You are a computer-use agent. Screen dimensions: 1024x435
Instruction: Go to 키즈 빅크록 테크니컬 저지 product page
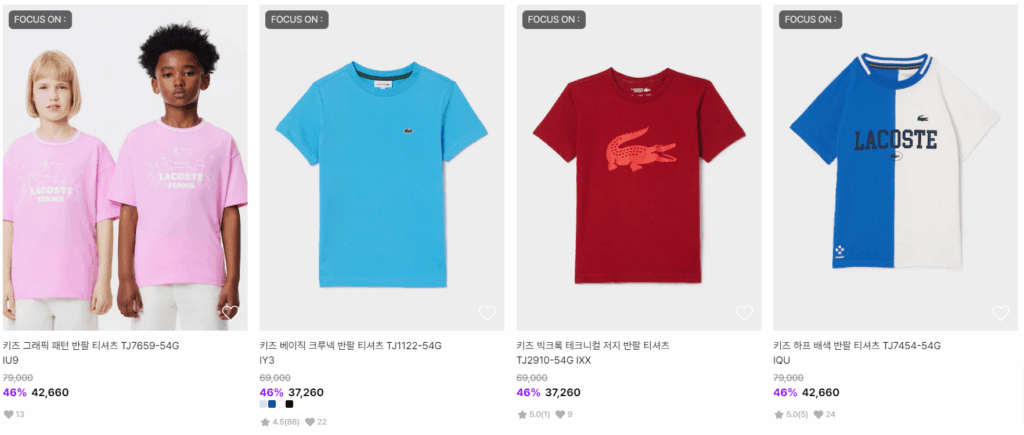(x=593, y=346)
